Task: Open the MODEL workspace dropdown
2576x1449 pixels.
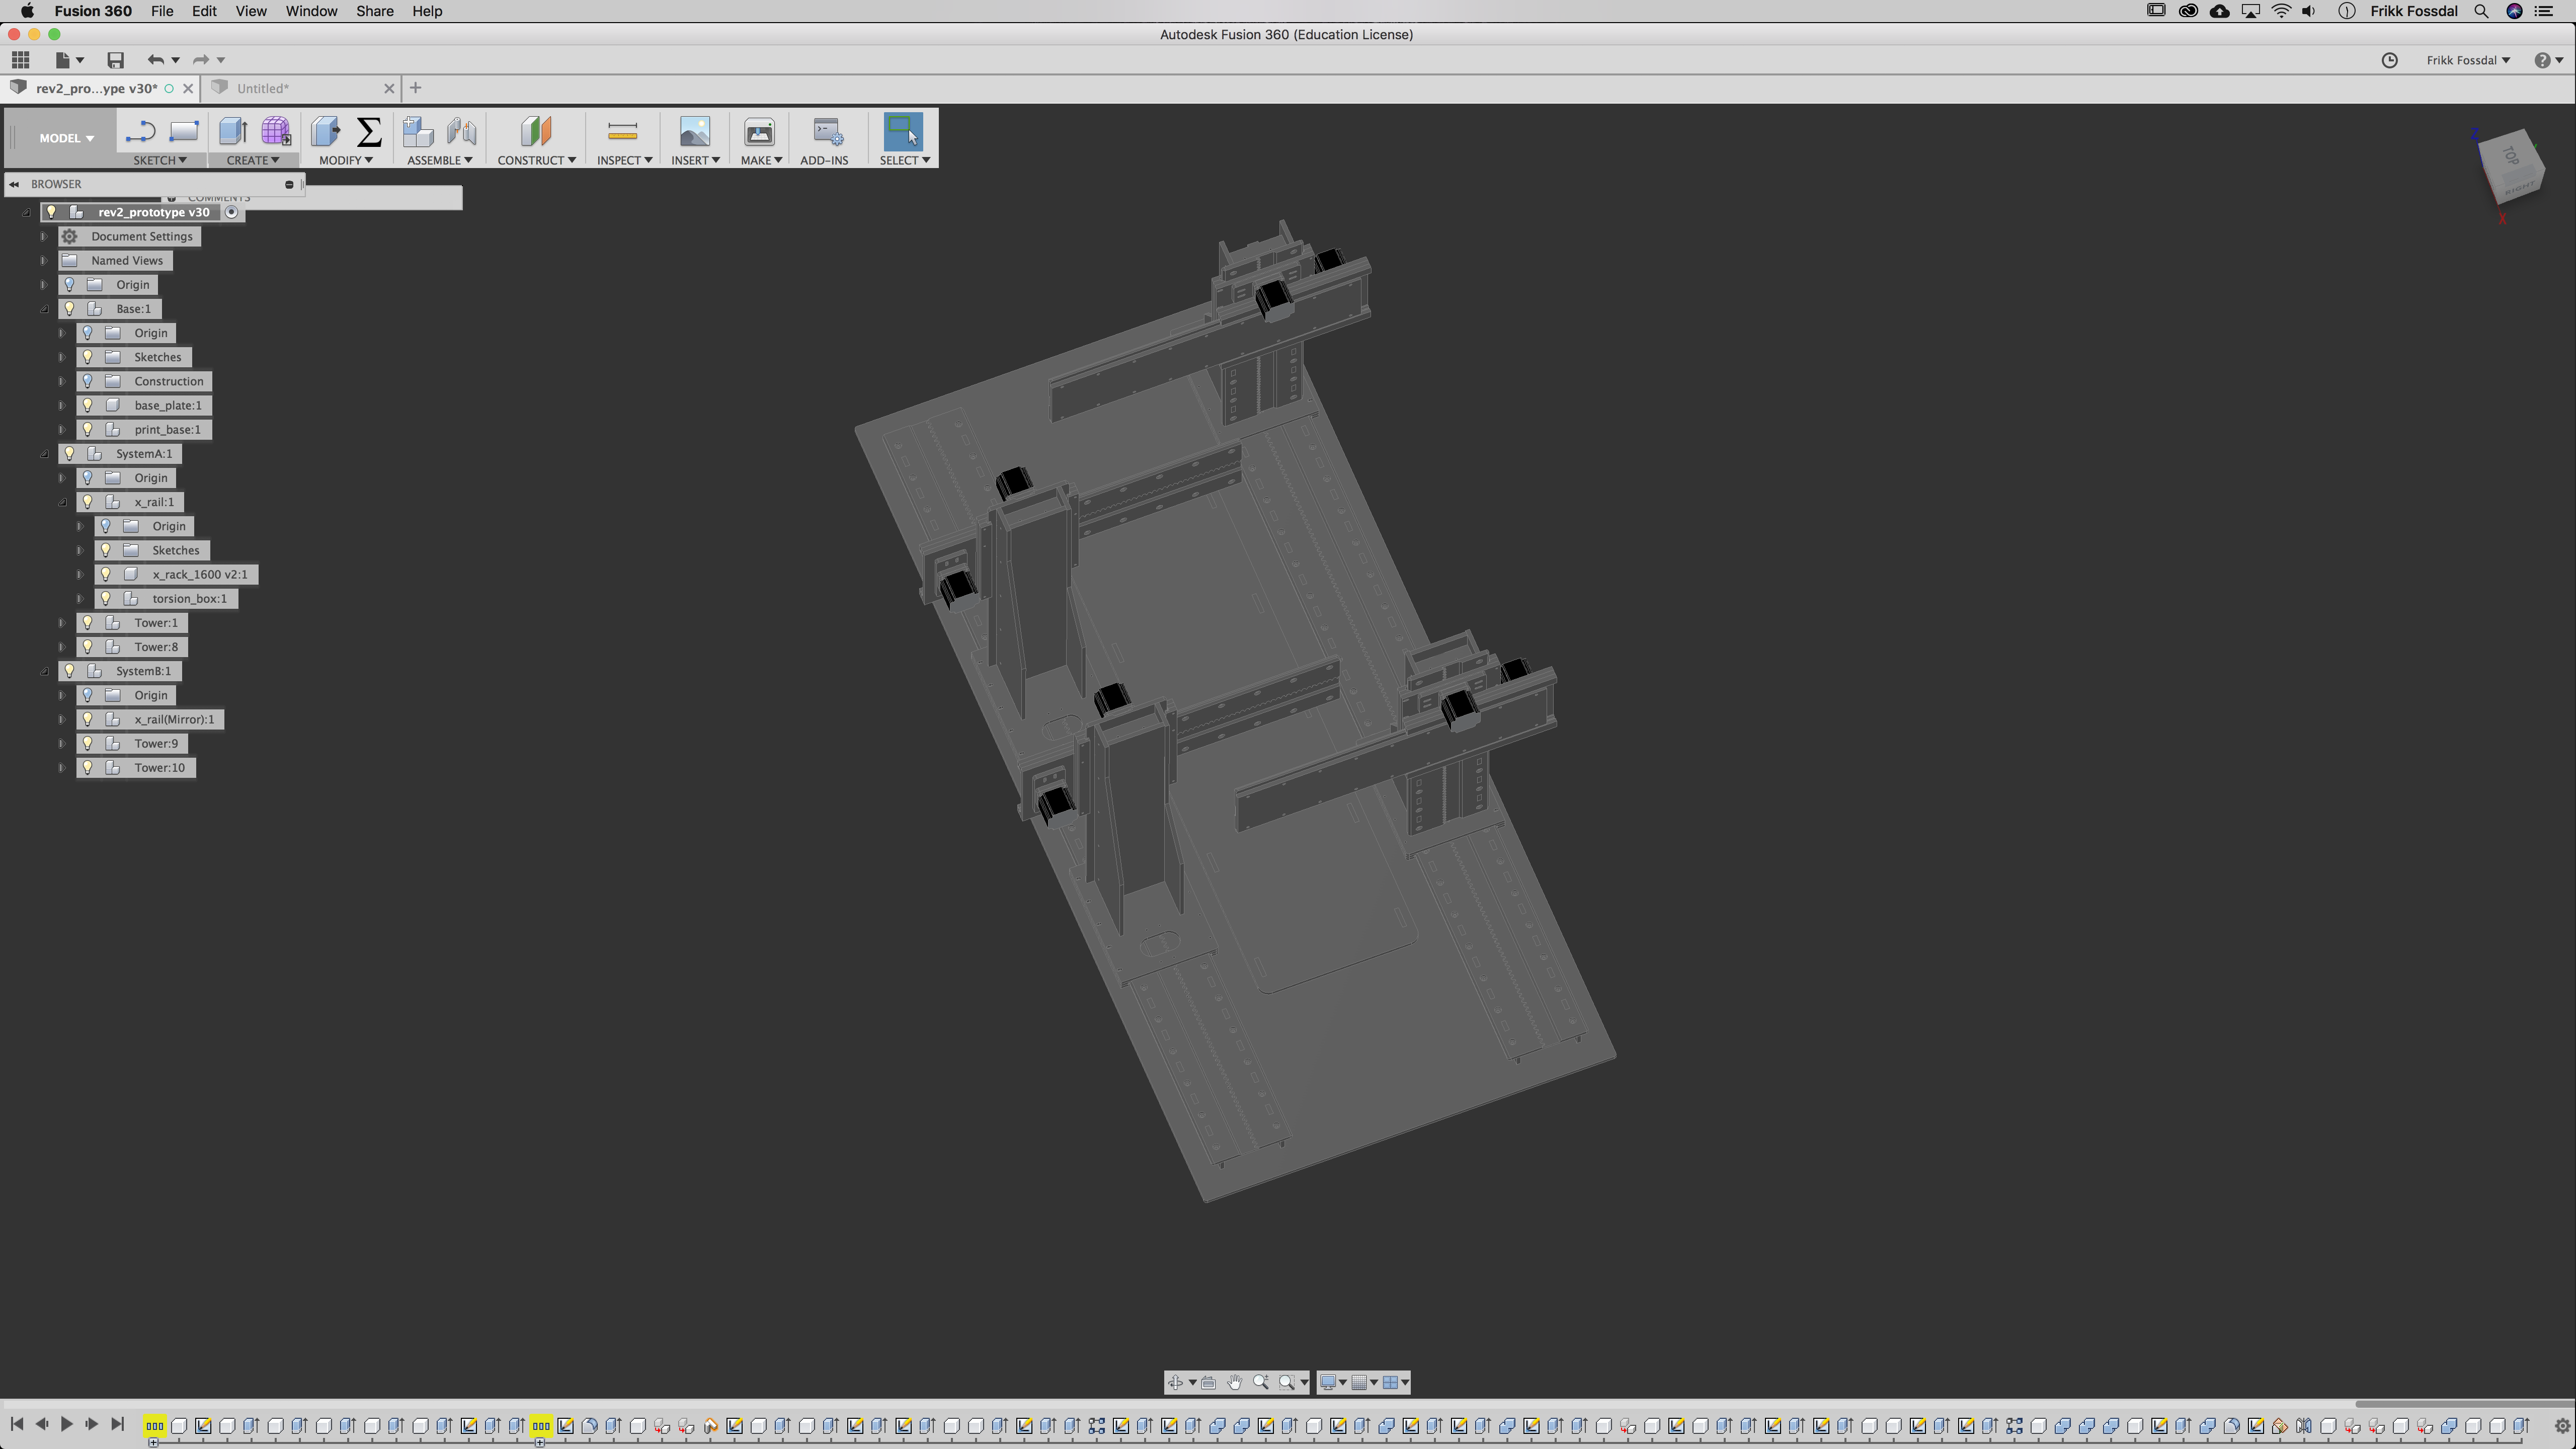Action: pos(66,138)
